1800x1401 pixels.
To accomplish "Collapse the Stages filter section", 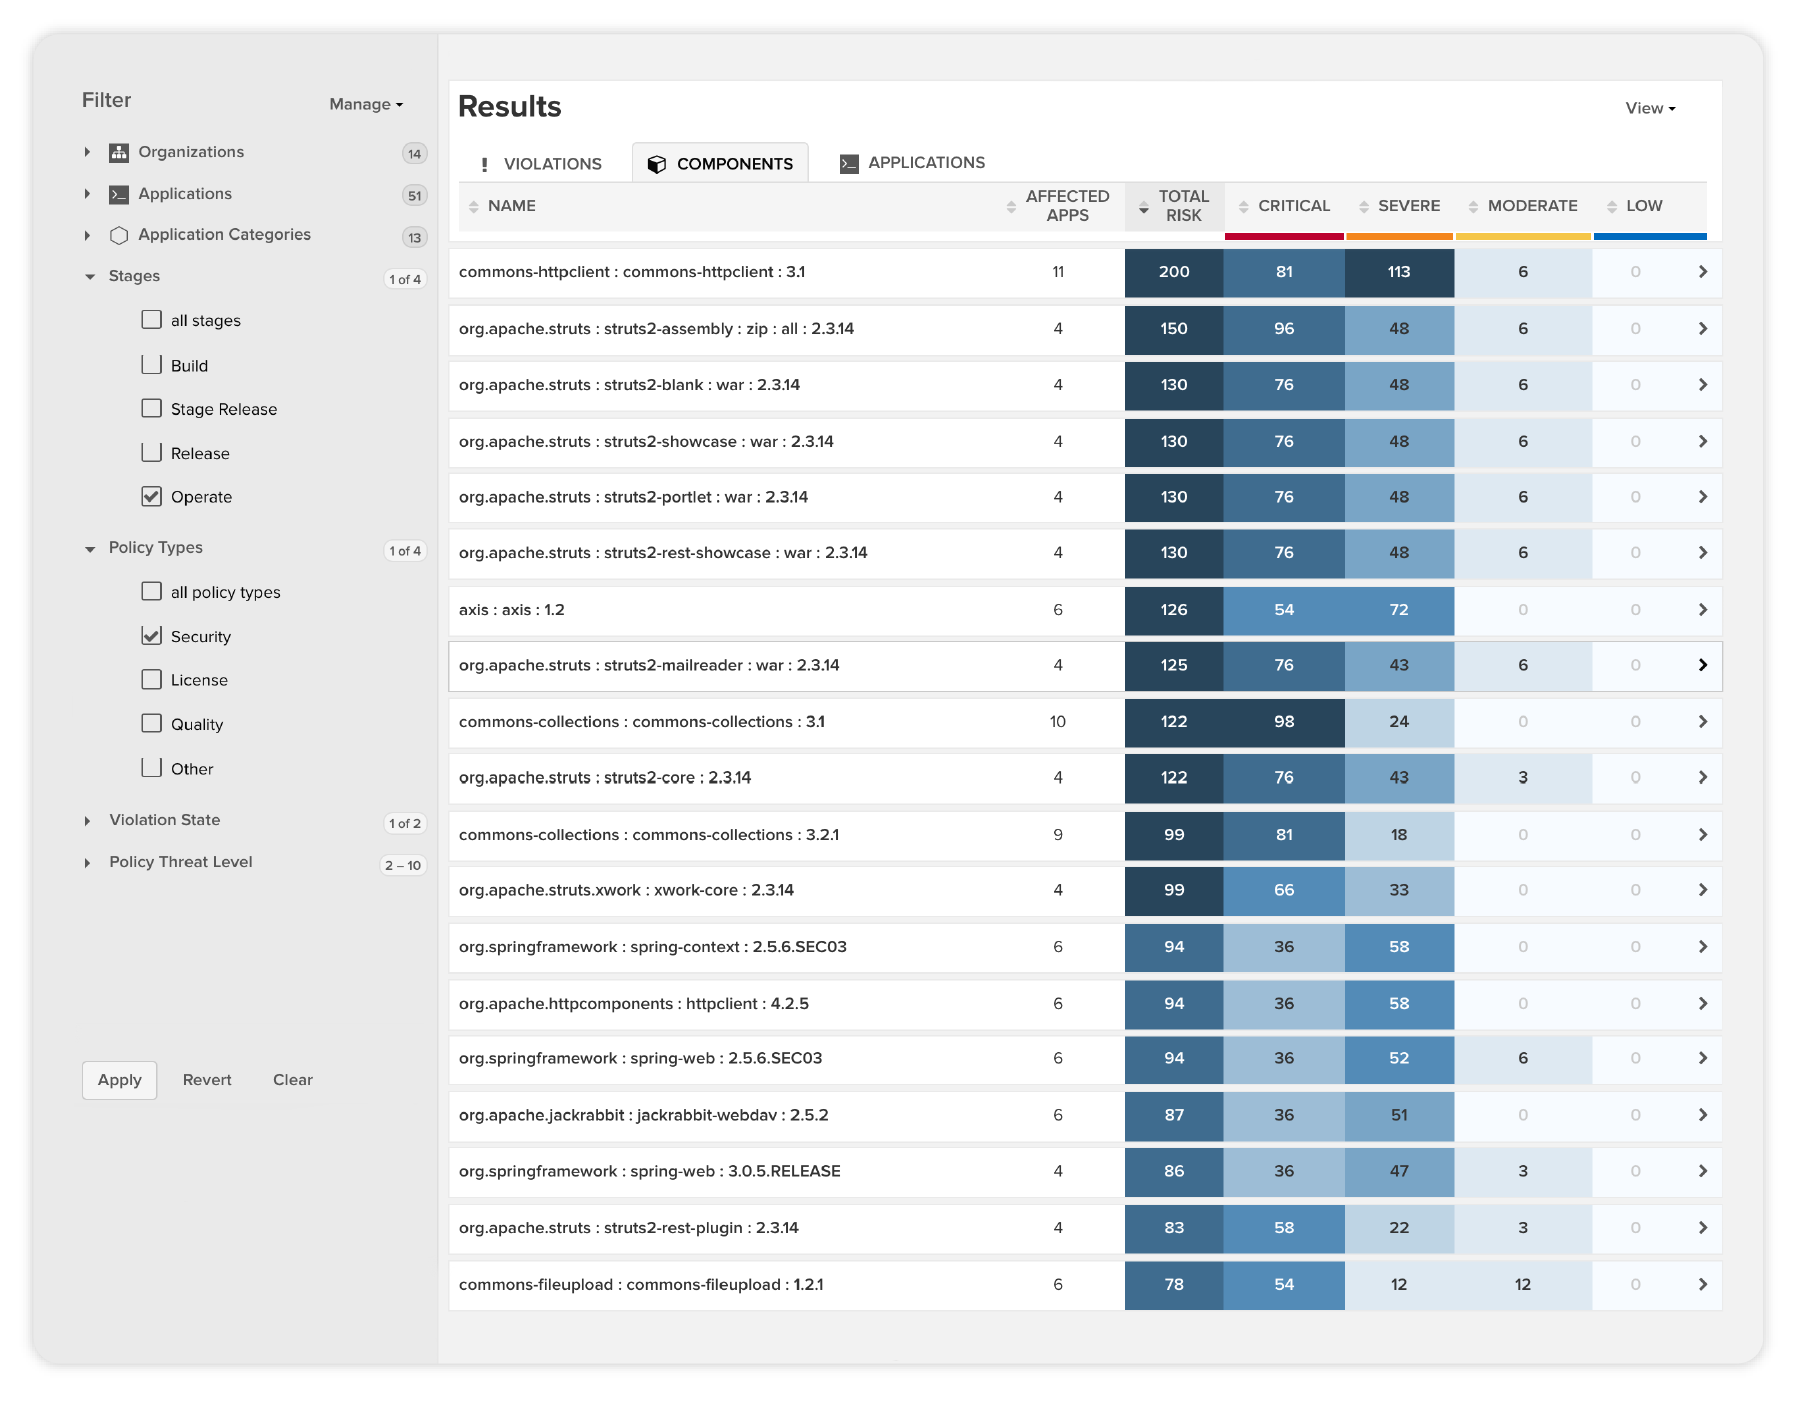I will coord(90,277).
